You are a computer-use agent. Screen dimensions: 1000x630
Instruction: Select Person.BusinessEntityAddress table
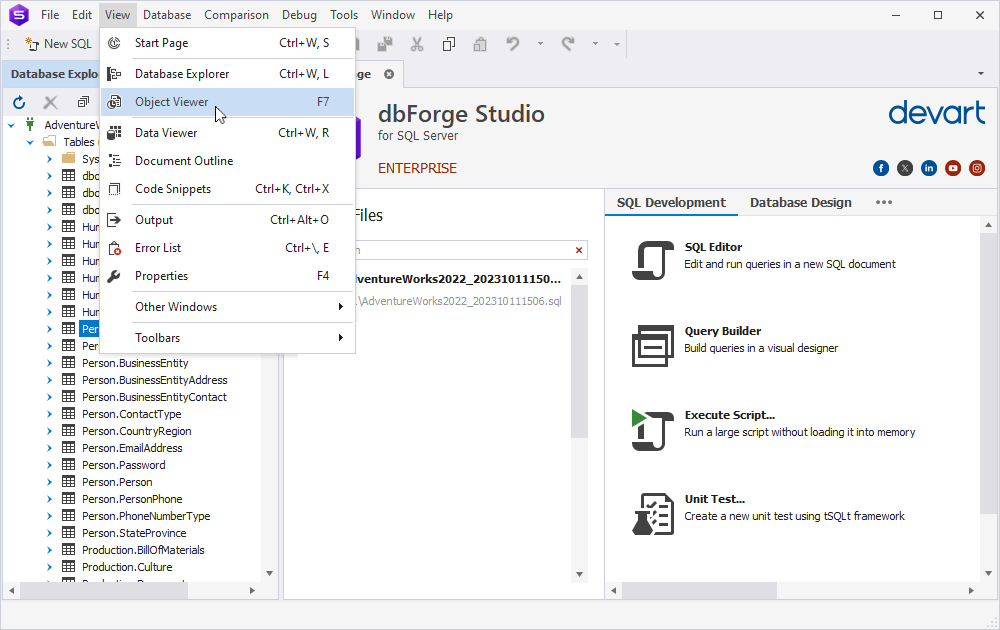coord(154,380)
